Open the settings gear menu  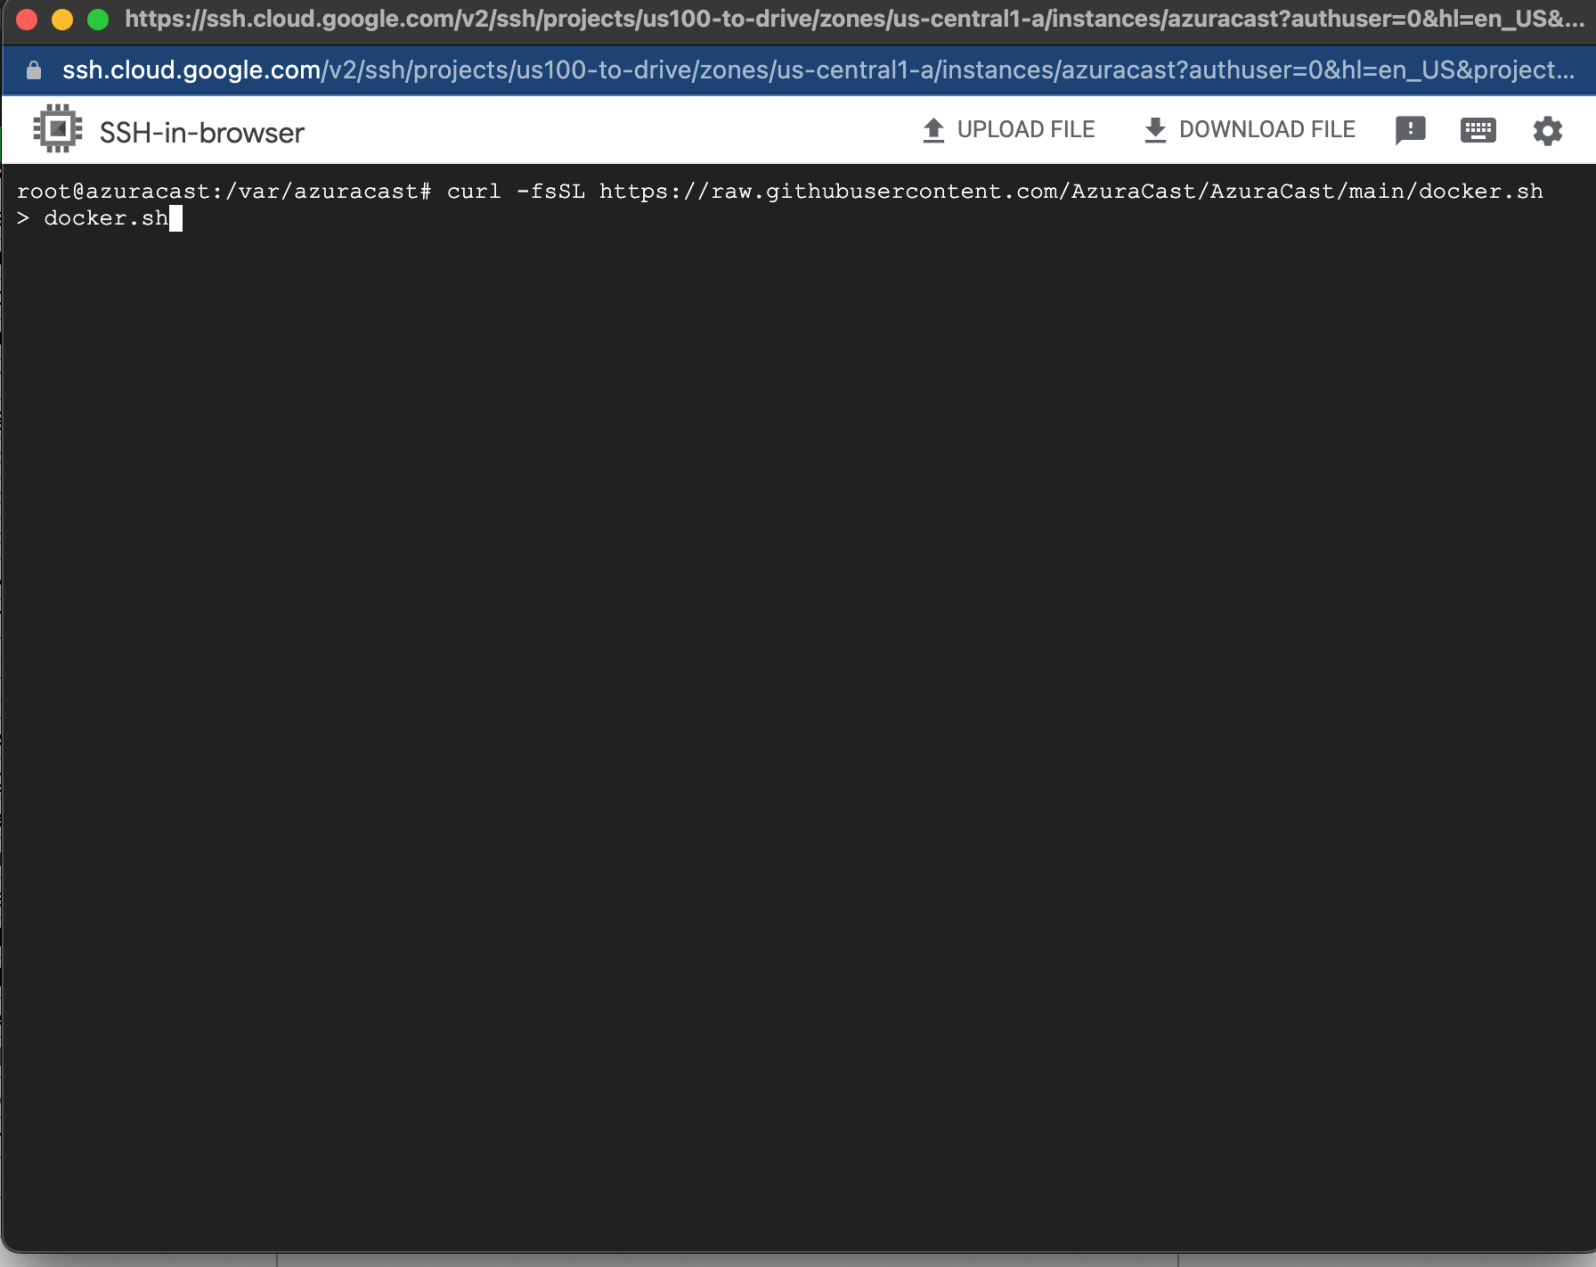tap(1547, 130)
